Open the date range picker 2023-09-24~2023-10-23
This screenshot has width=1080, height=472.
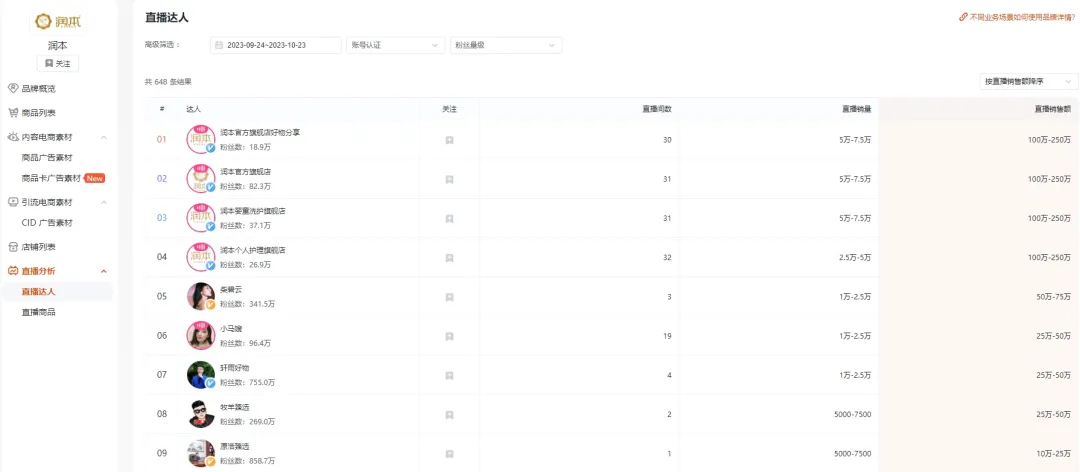point(276,45)
